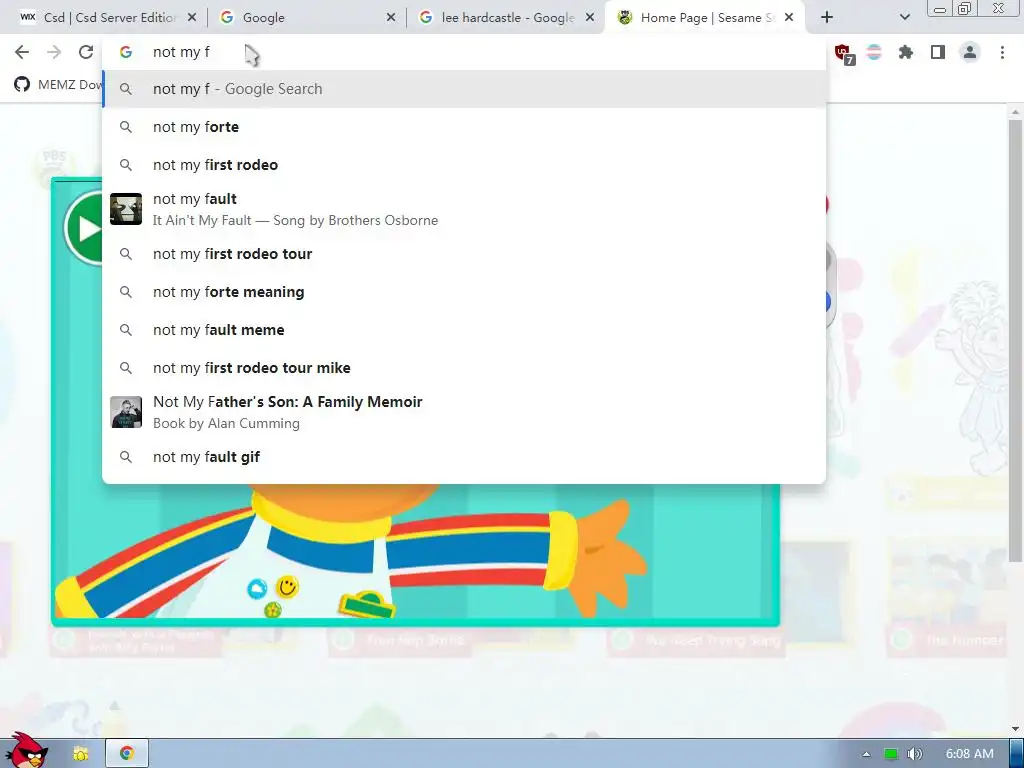This screenshot has height=768, width=1024.
Task: Click the Chrome taskbar button
Action: (x=127, y=753)
